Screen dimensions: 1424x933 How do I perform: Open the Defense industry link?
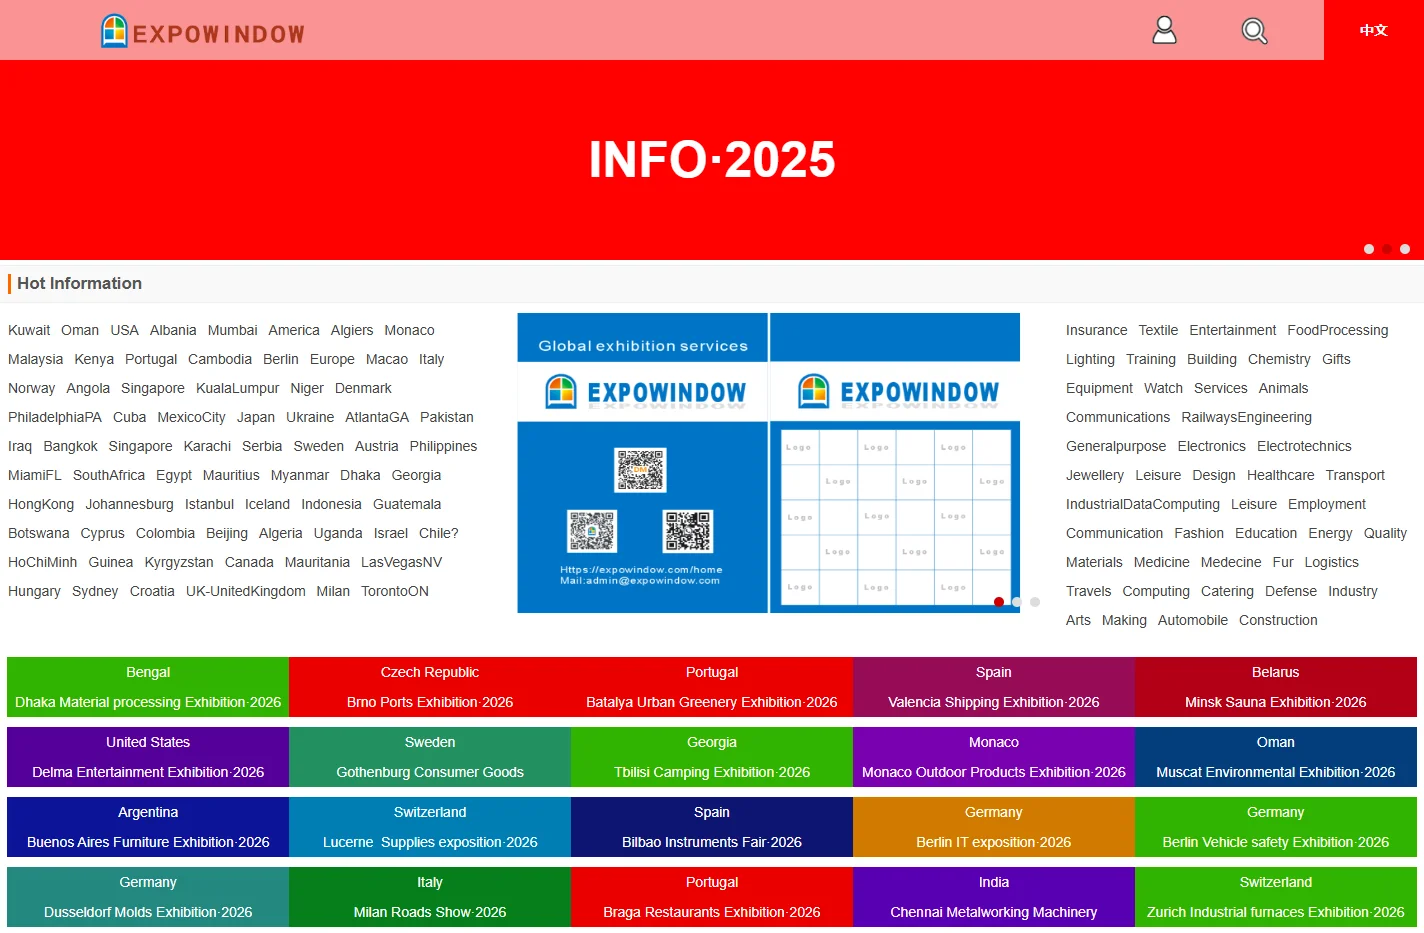pyautogui.click(x=1291, y=591)
